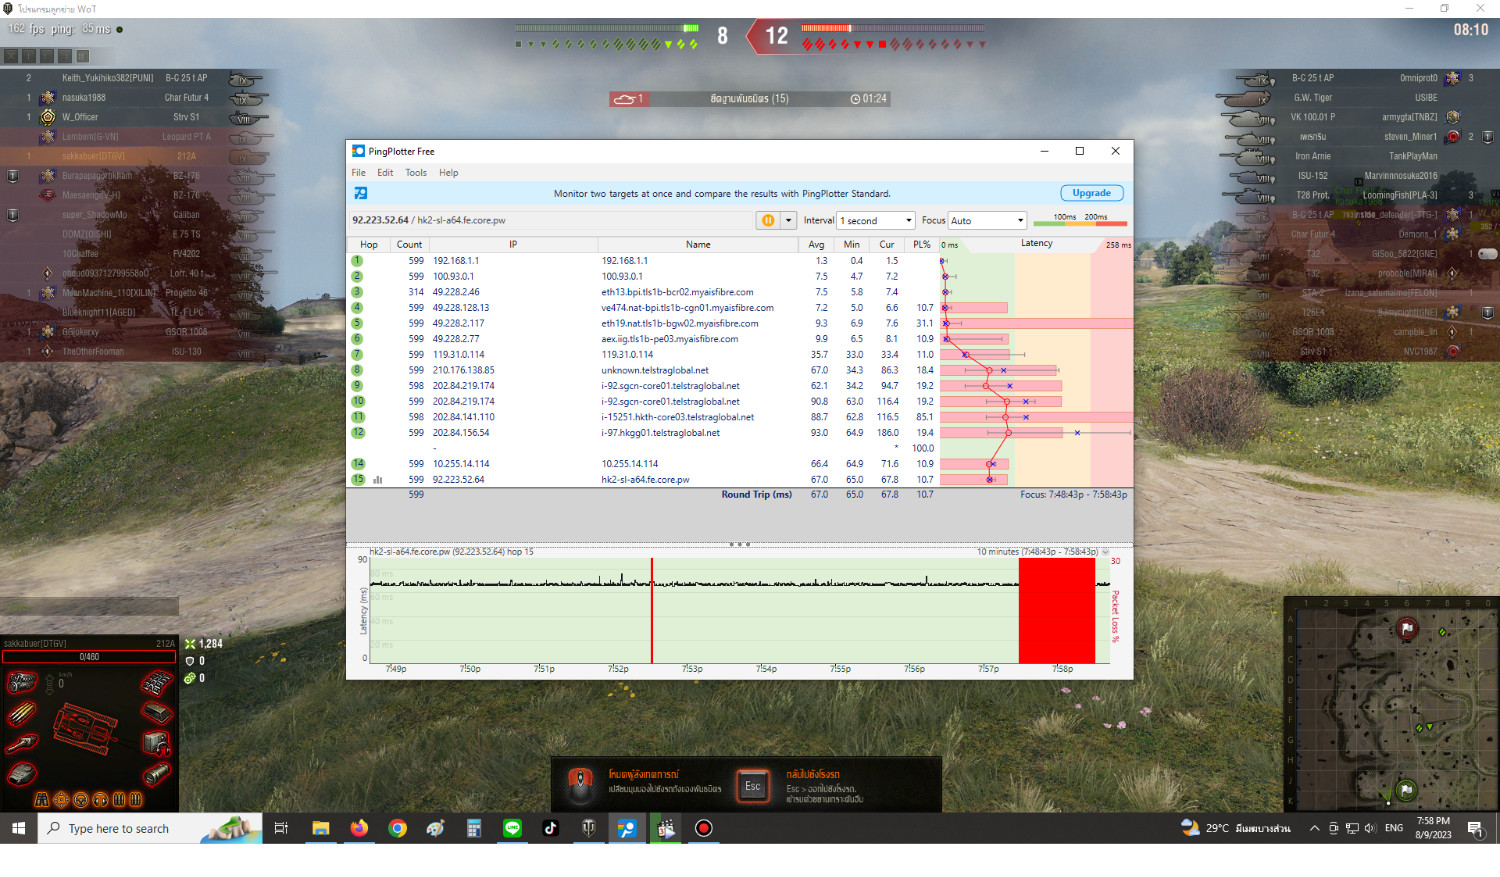
Task: Sort by the Hop column header
Action: [369, 244]
